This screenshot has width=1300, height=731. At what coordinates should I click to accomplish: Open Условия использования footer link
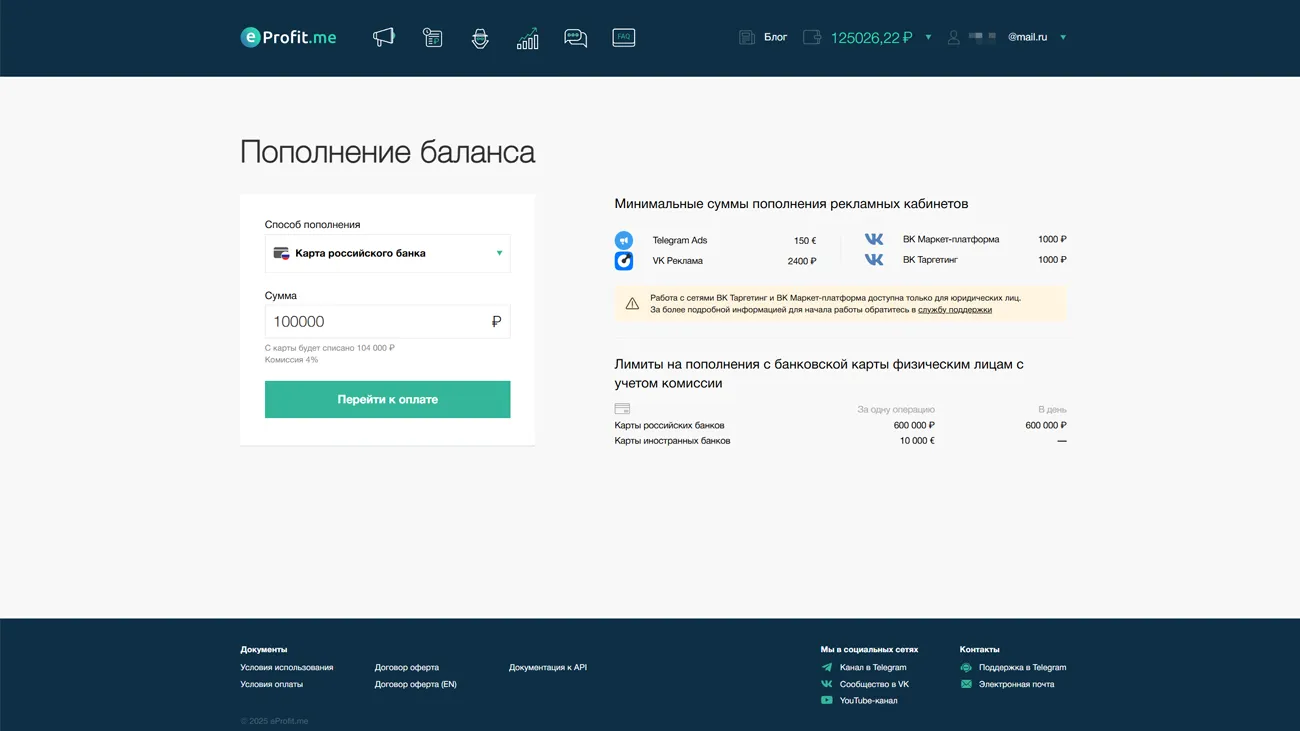click(286, 667)
